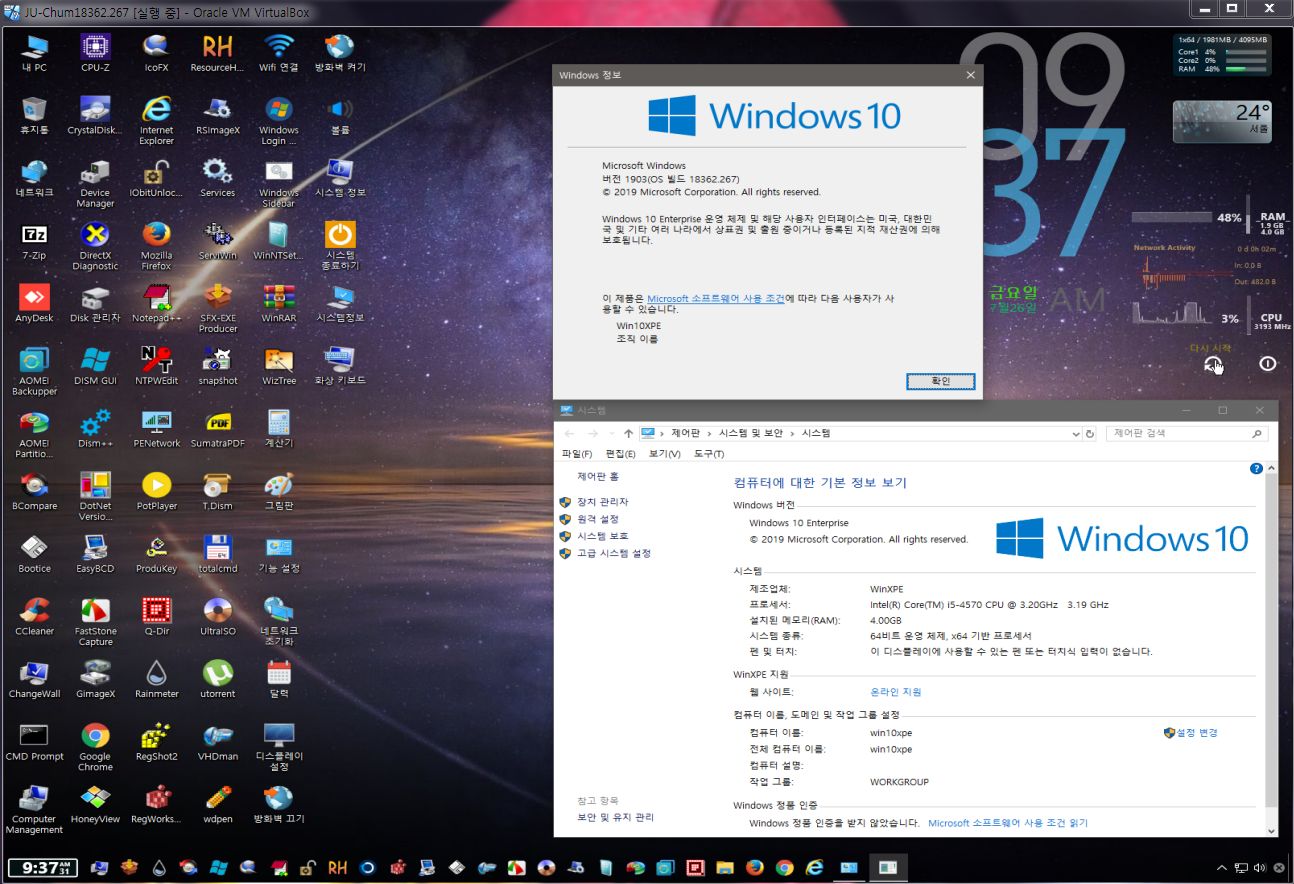Open the Dism++ desktop icon
Image resolution: width=1294 pixels, height=884 pixels.
(x=95, y=429)
